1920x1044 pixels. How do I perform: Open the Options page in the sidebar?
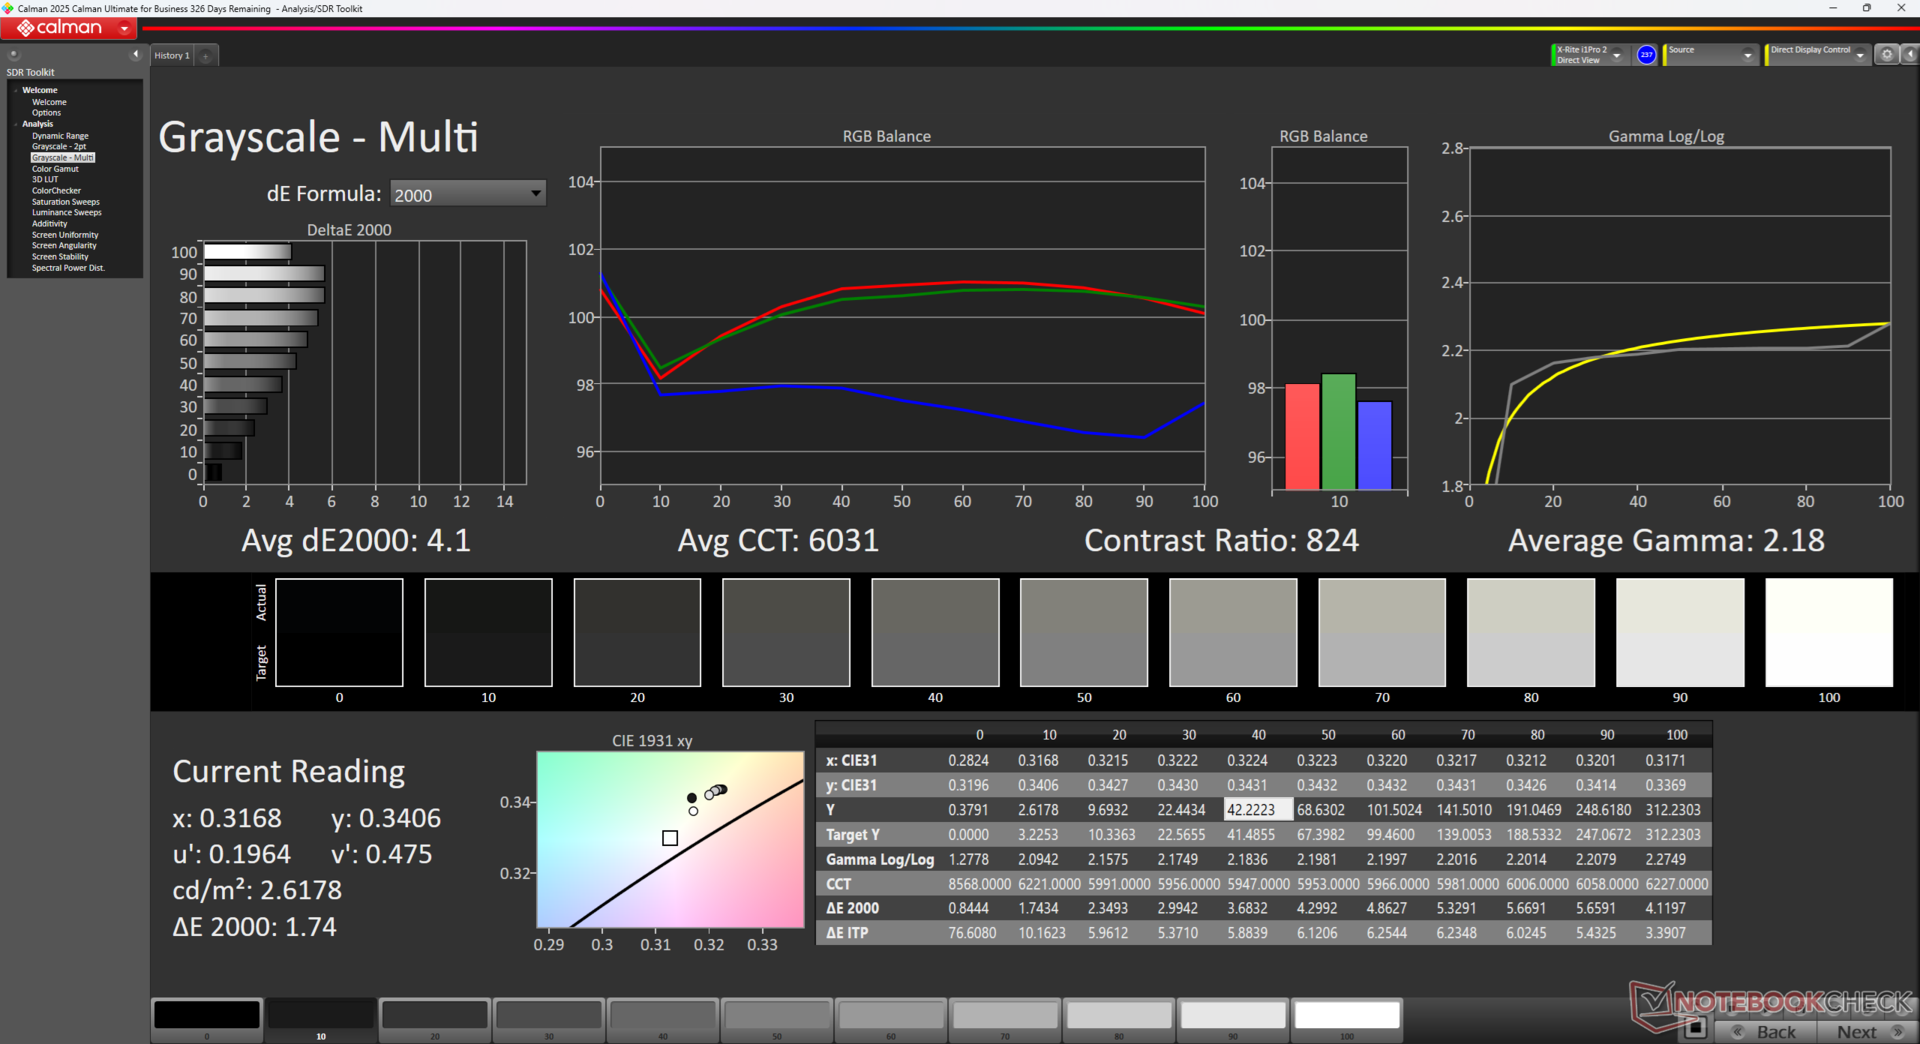(x=46, y=113)
